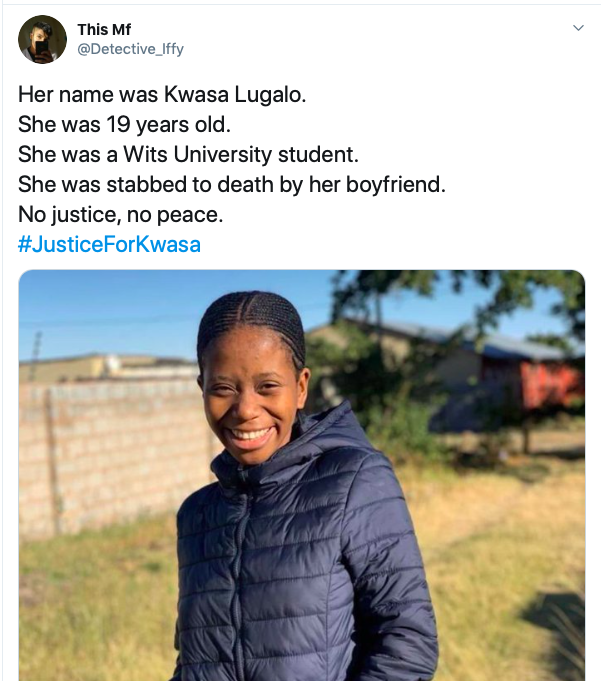Click the line about being stabbed by her boyfriend
This screenshot has width=601, height=681.
tap(232, 185)
